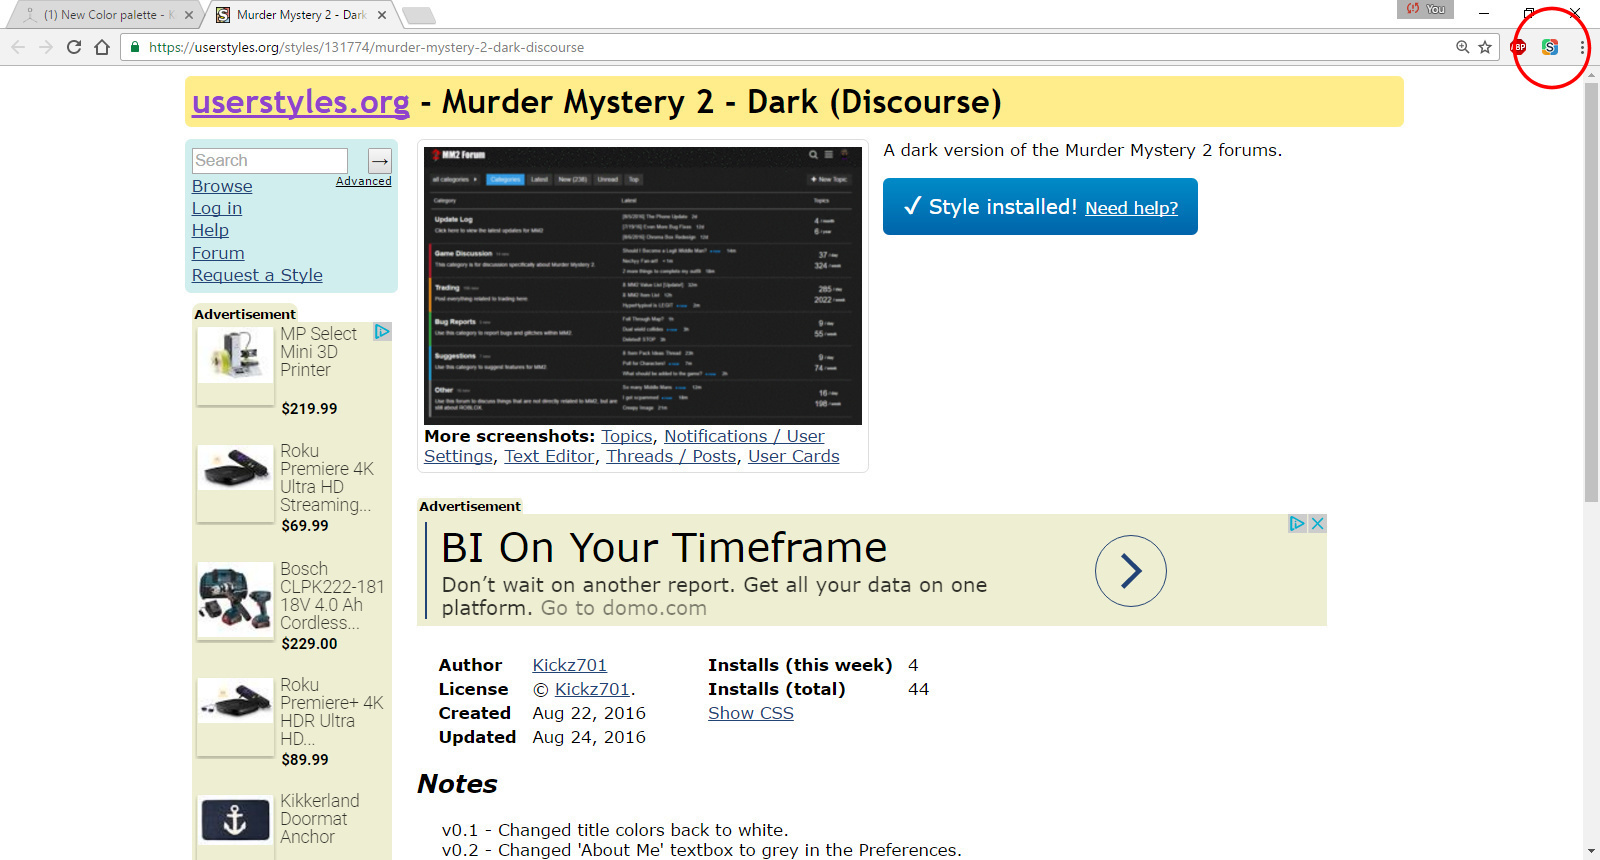Screen dimensions: 1600x860
Task: Click the domo.com ad arrow button
Action: 1131,571
